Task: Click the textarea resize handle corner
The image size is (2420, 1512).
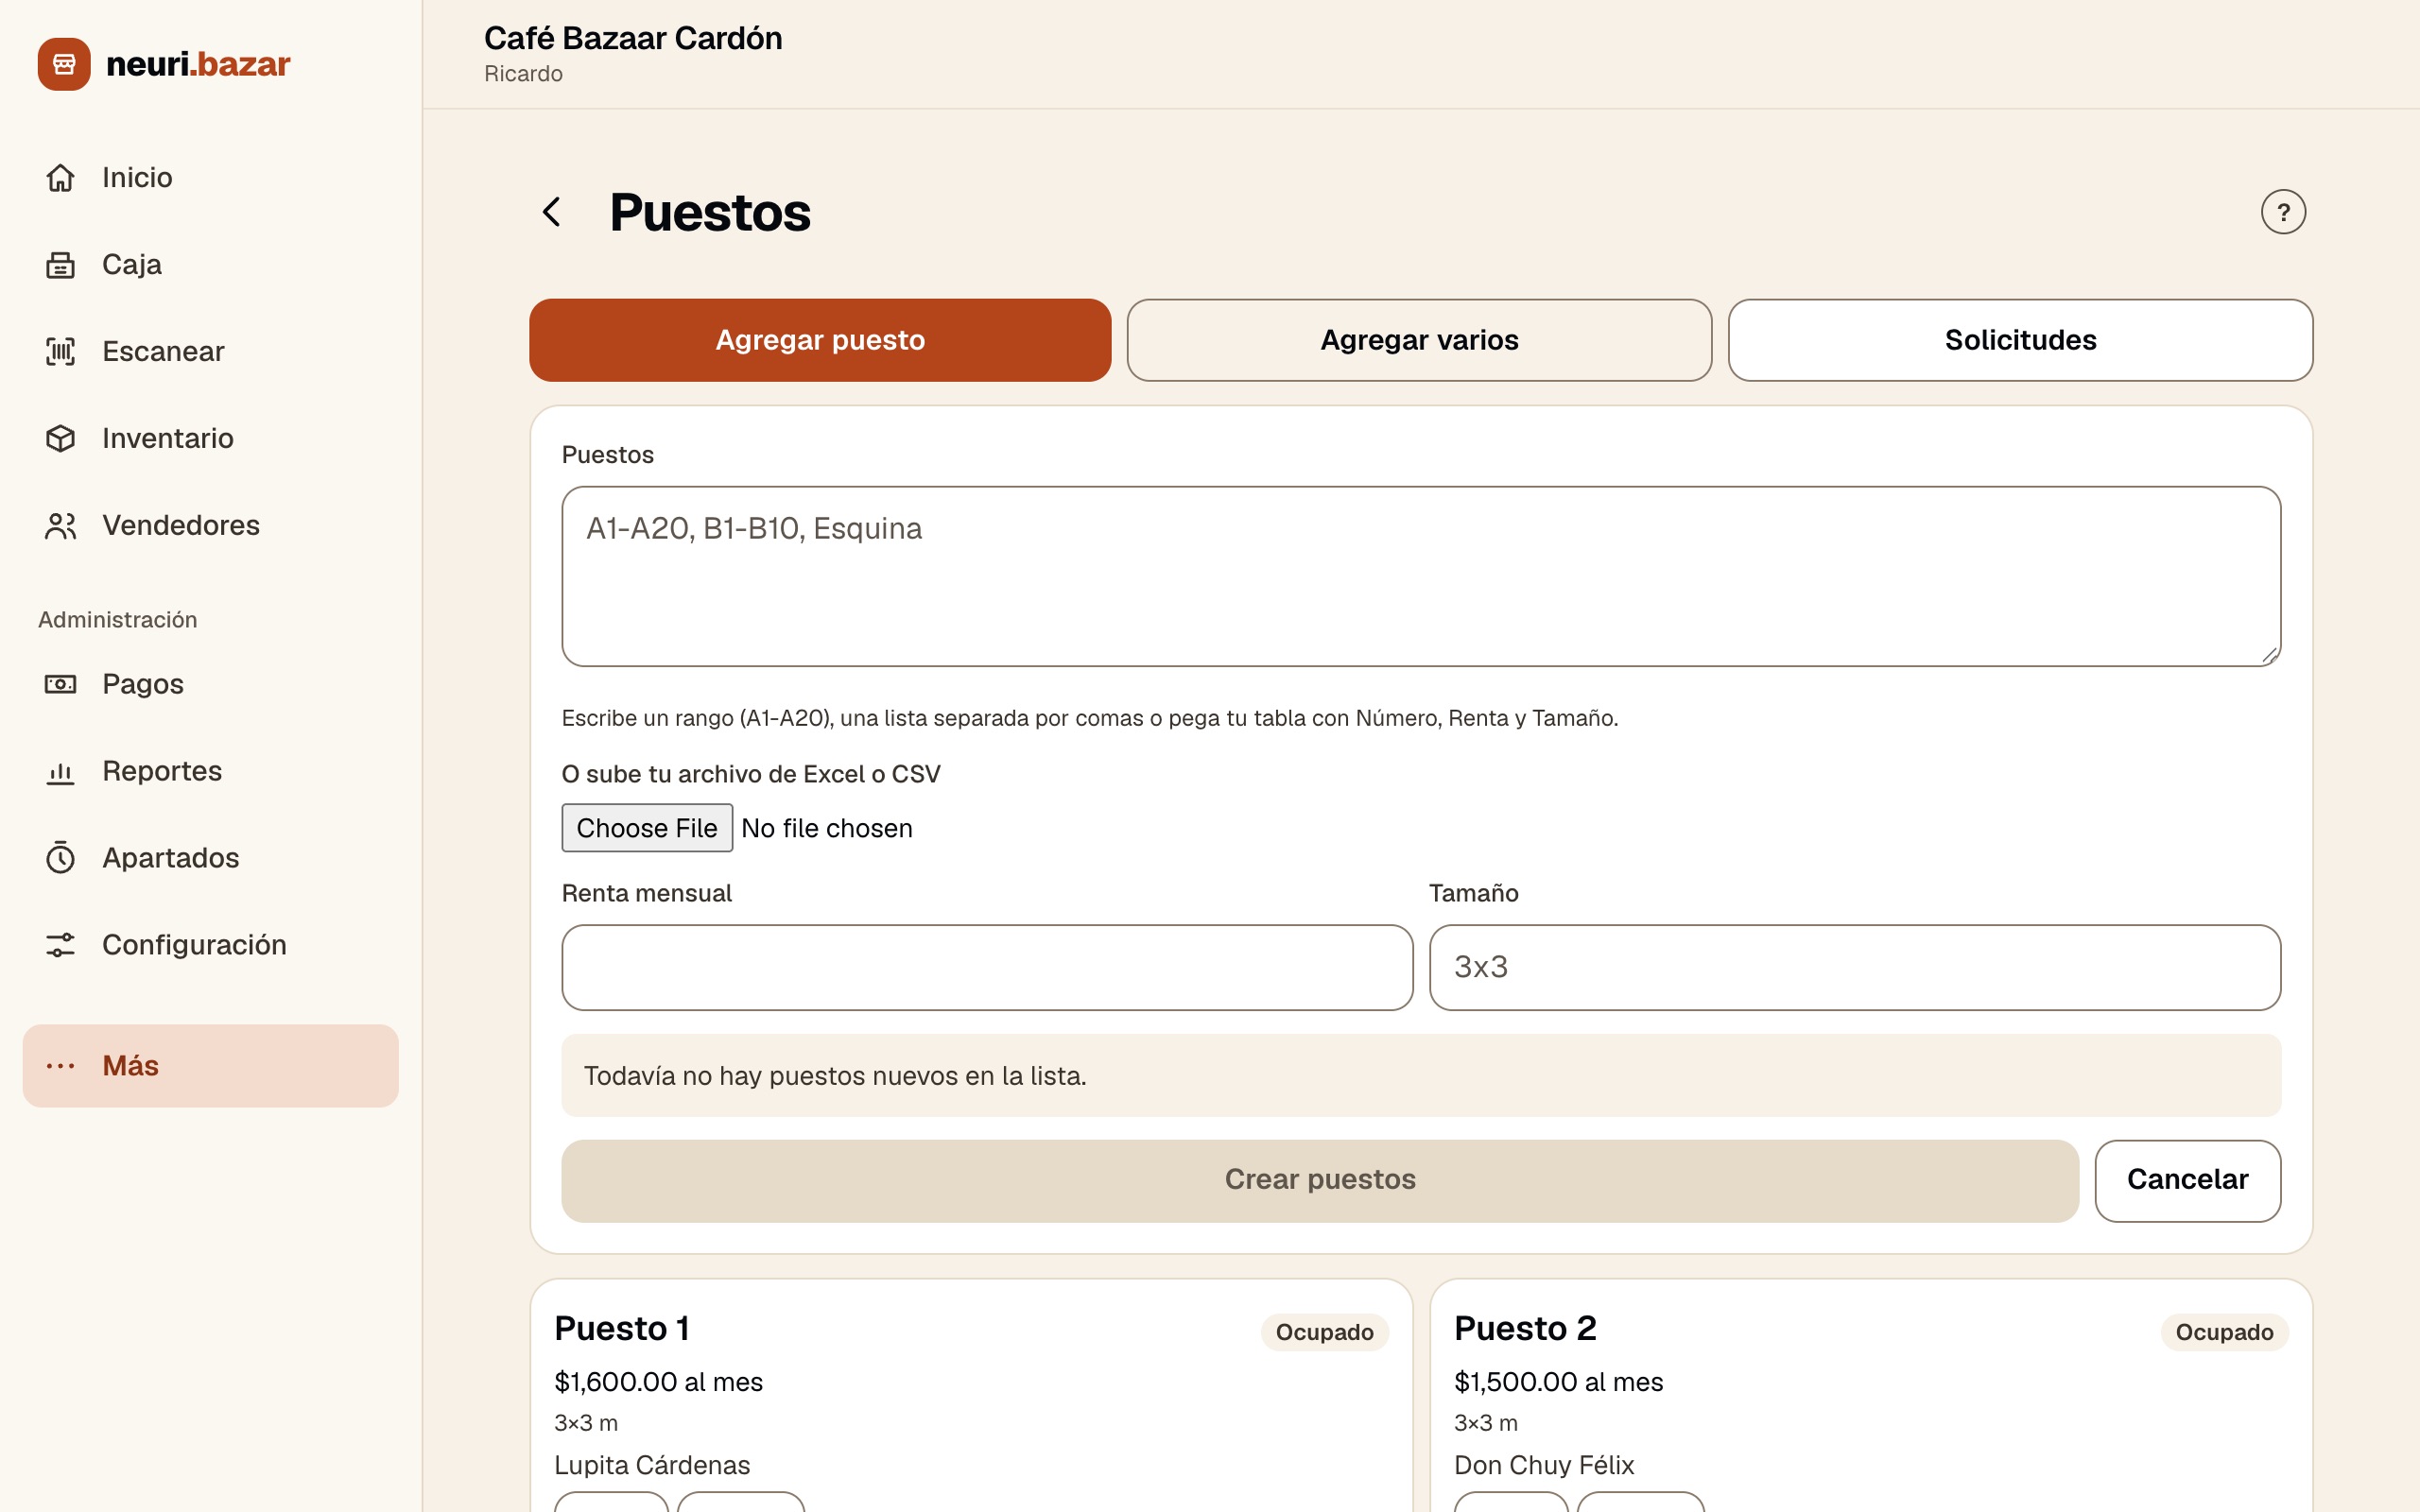Action: [x=2269, y=655]
